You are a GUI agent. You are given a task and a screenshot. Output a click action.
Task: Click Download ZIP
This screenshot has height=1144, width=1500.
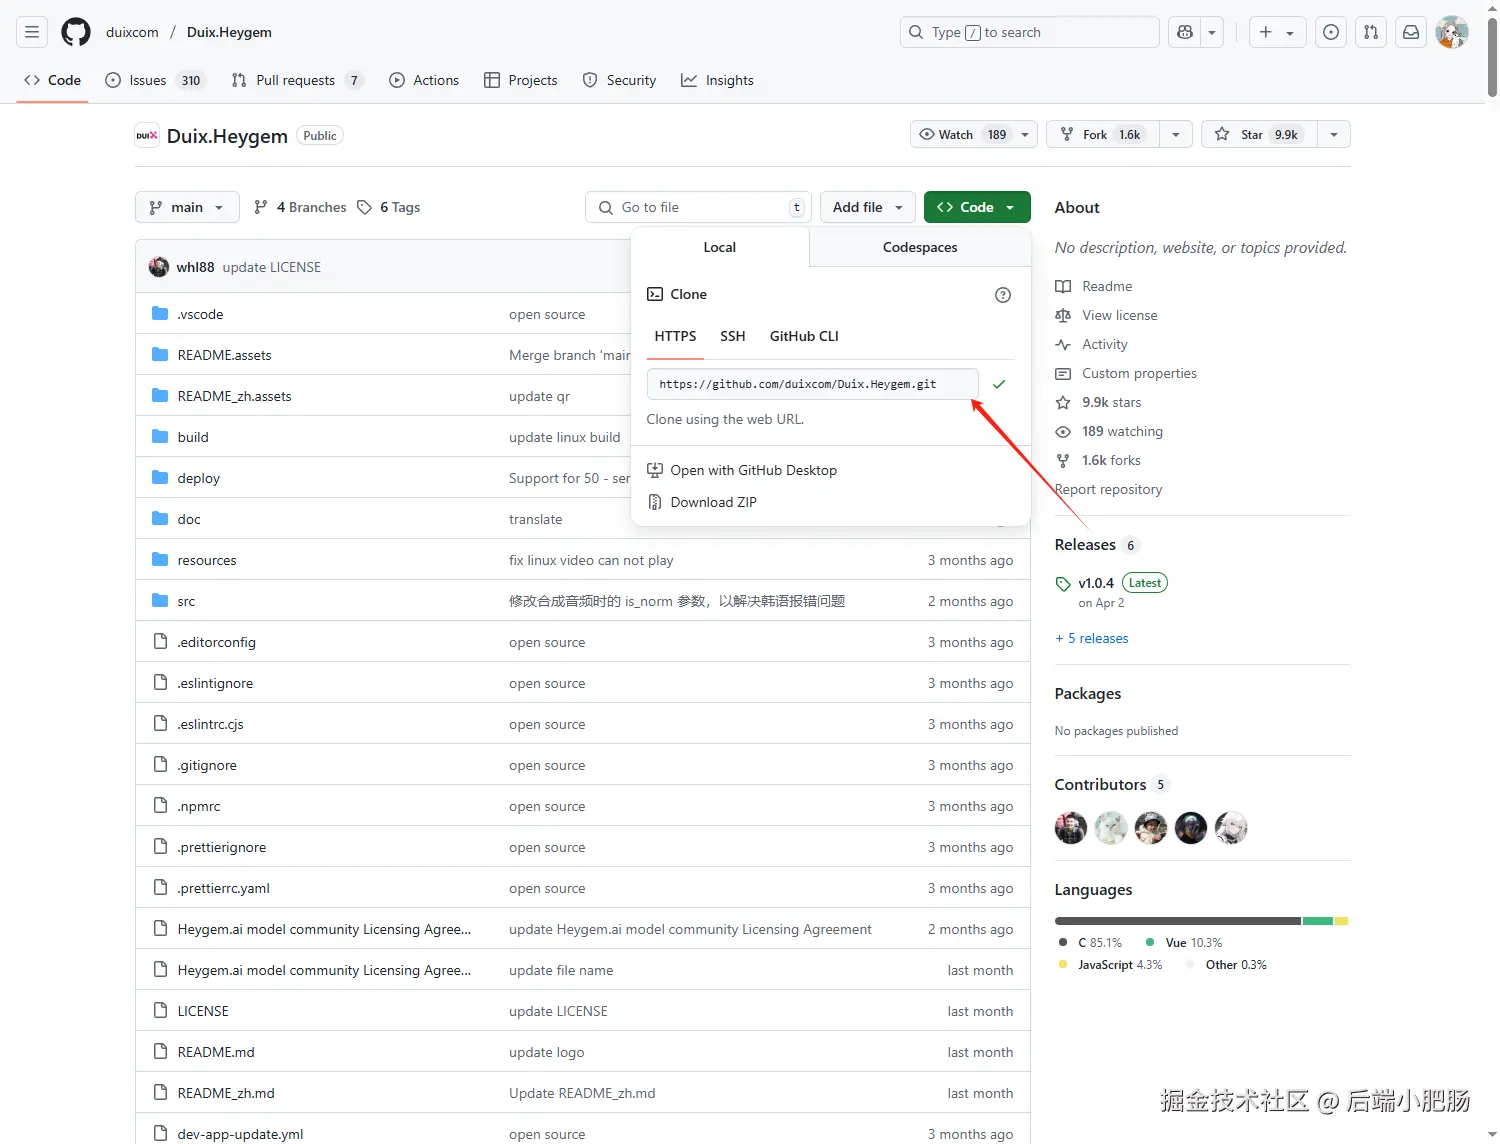(713, 502)
